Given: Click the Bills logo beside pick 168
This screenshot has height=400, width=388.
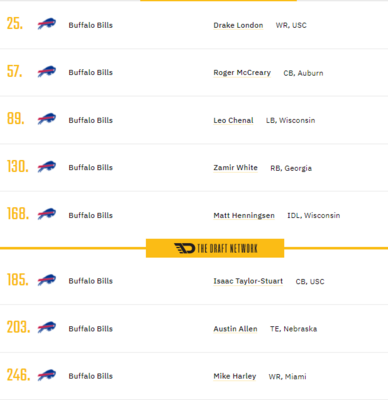Looking at the screenshot, I should pos(47,214).
